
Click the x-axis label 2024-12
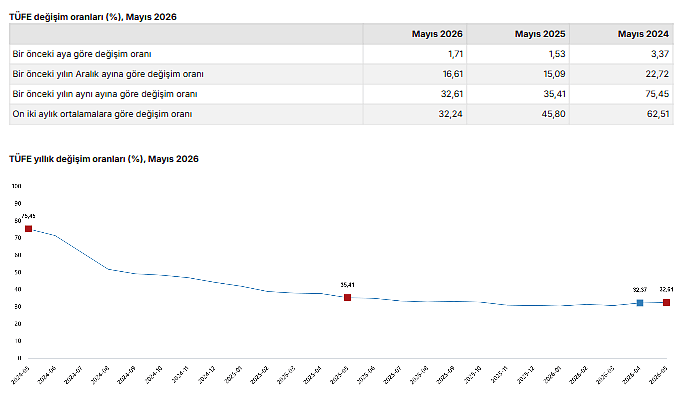coord(207,375)
